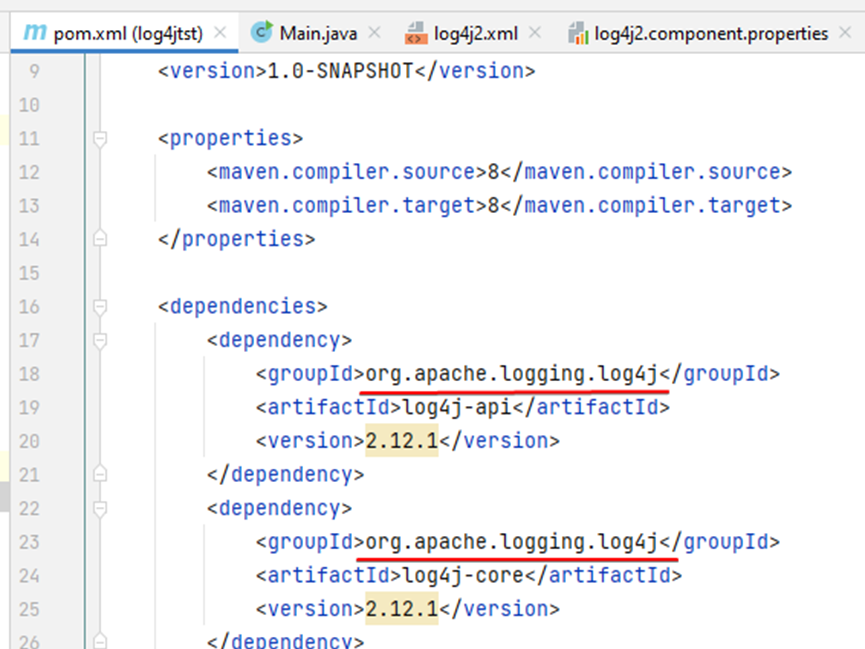The image size is (865, 649).
Task: Click the opening dependency tag on line 22
Action: click(279, 509)
